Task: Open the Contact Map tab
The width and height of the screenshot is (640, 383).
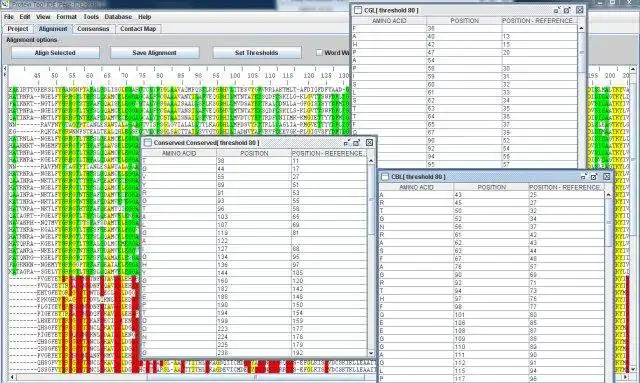Action: (138, 29)
